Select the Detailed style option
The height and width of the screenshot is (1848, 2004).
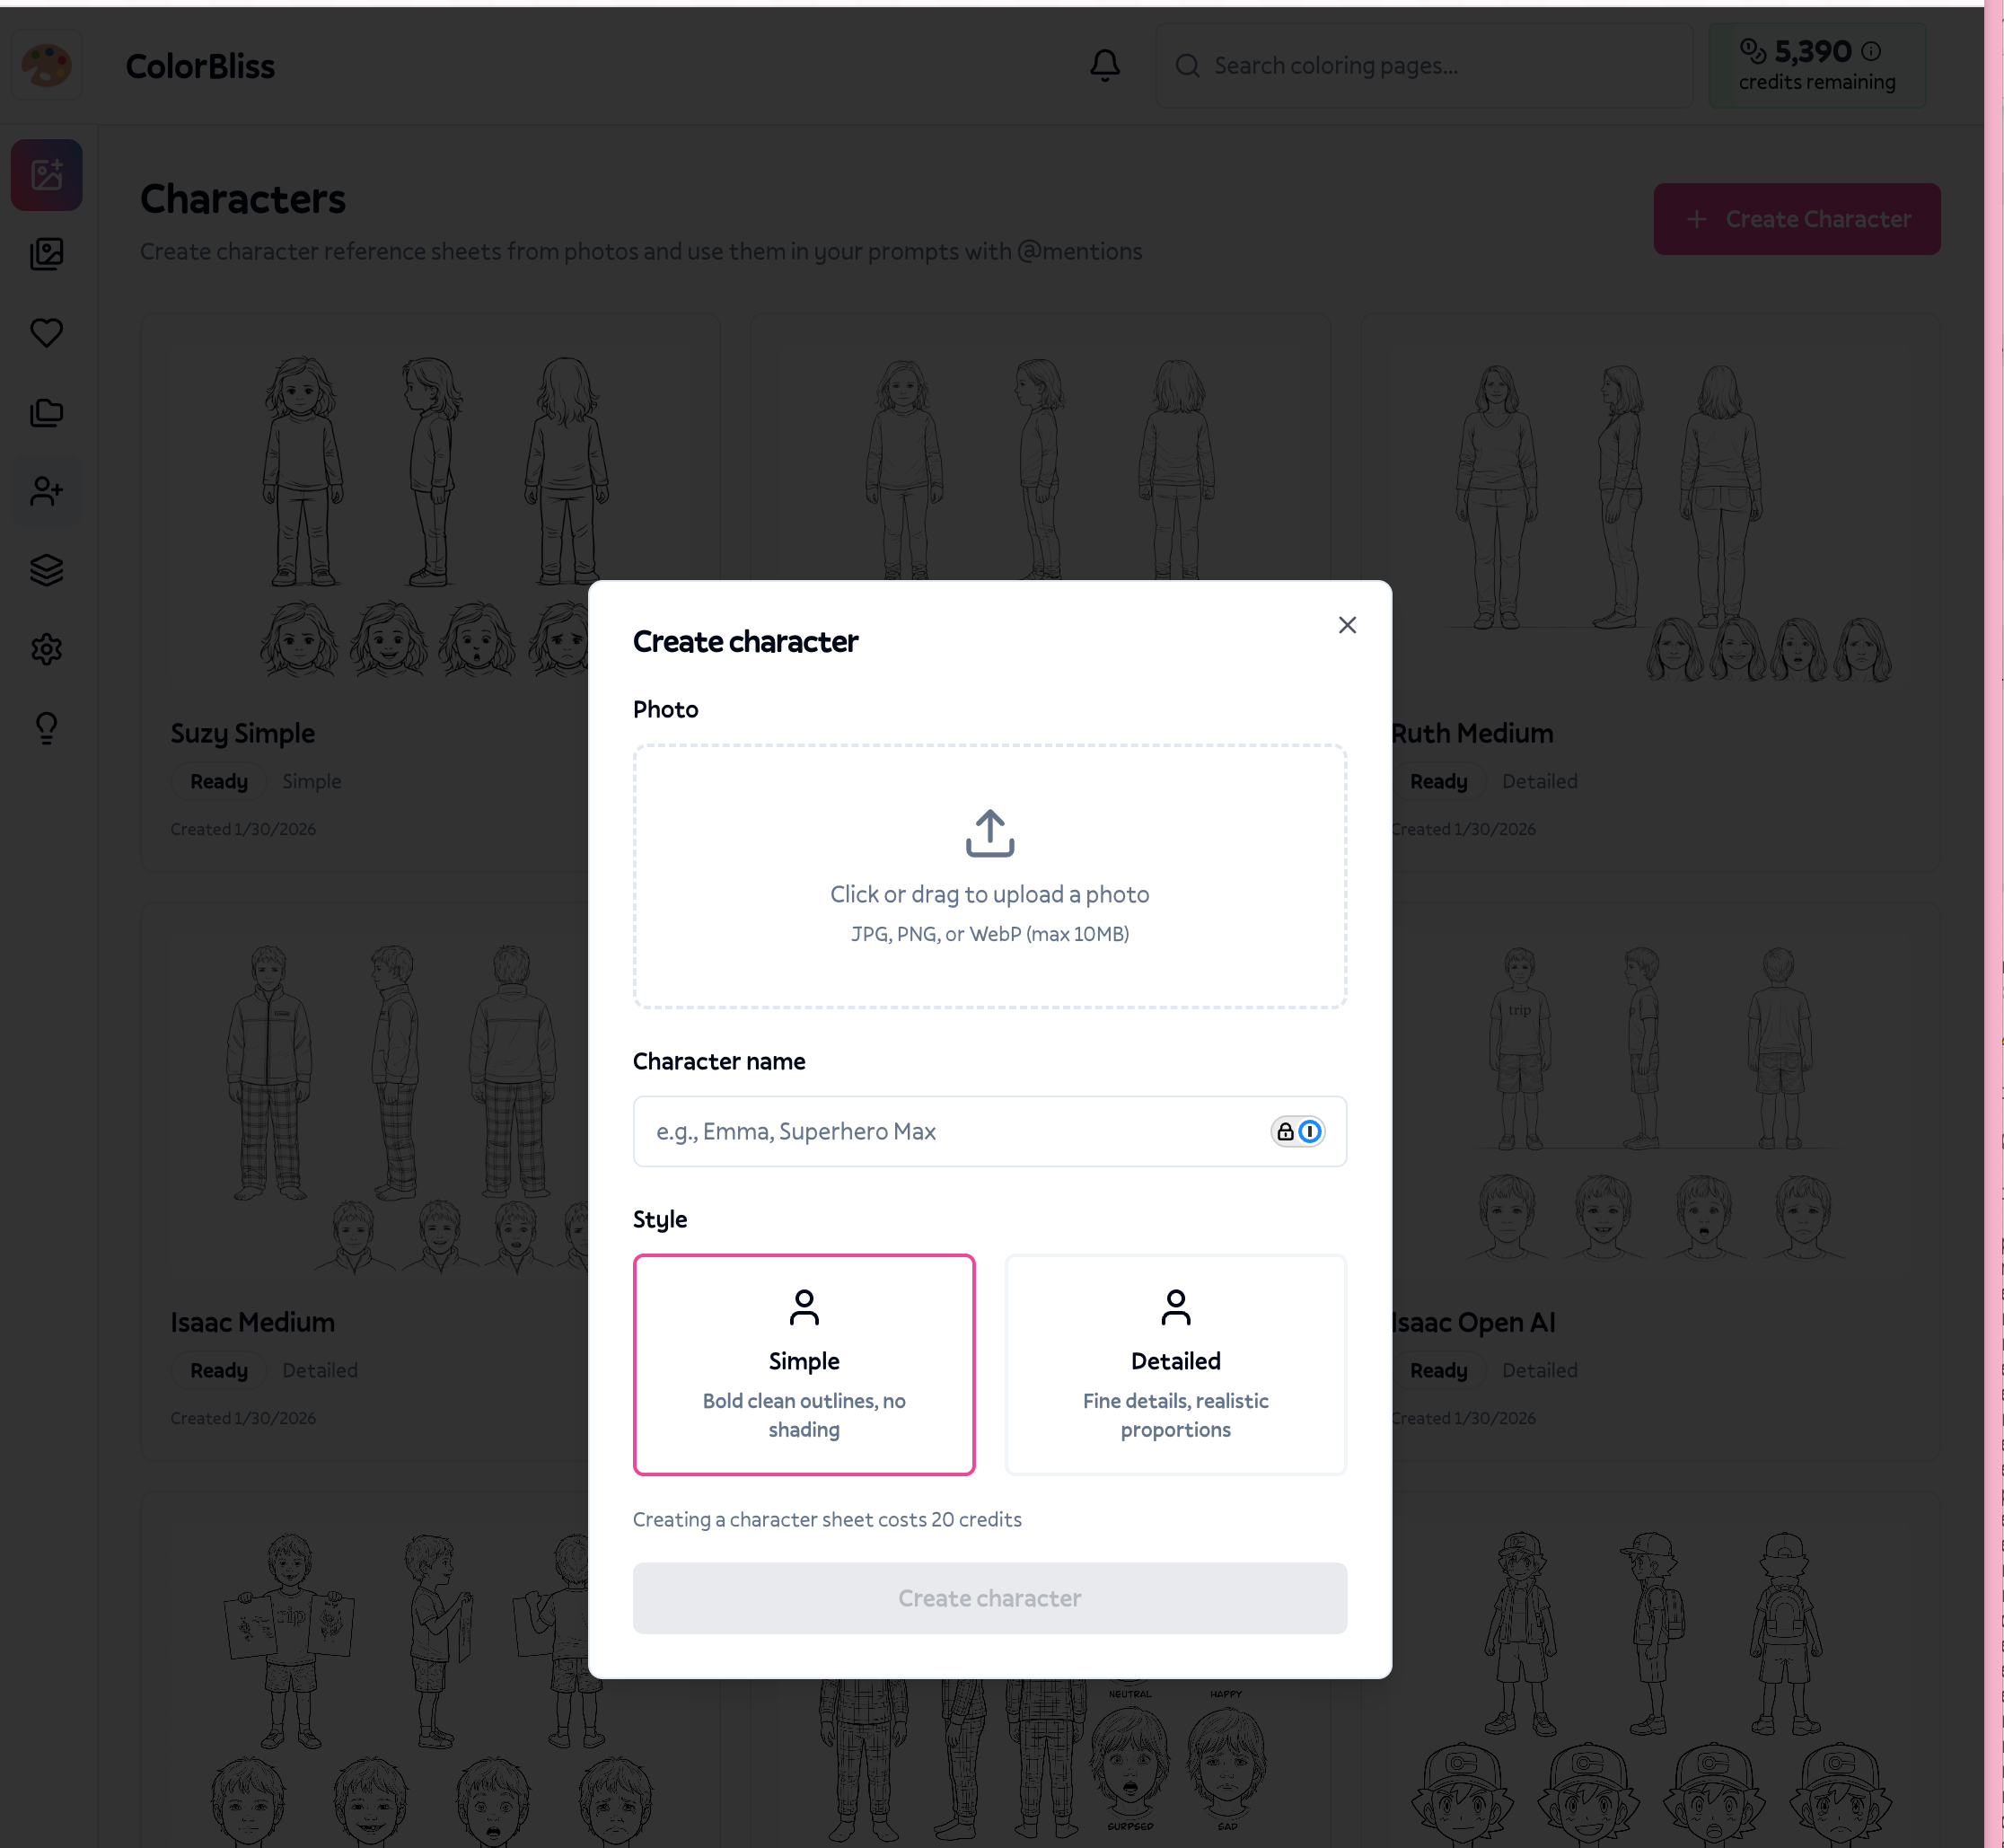[1175, 1364]
